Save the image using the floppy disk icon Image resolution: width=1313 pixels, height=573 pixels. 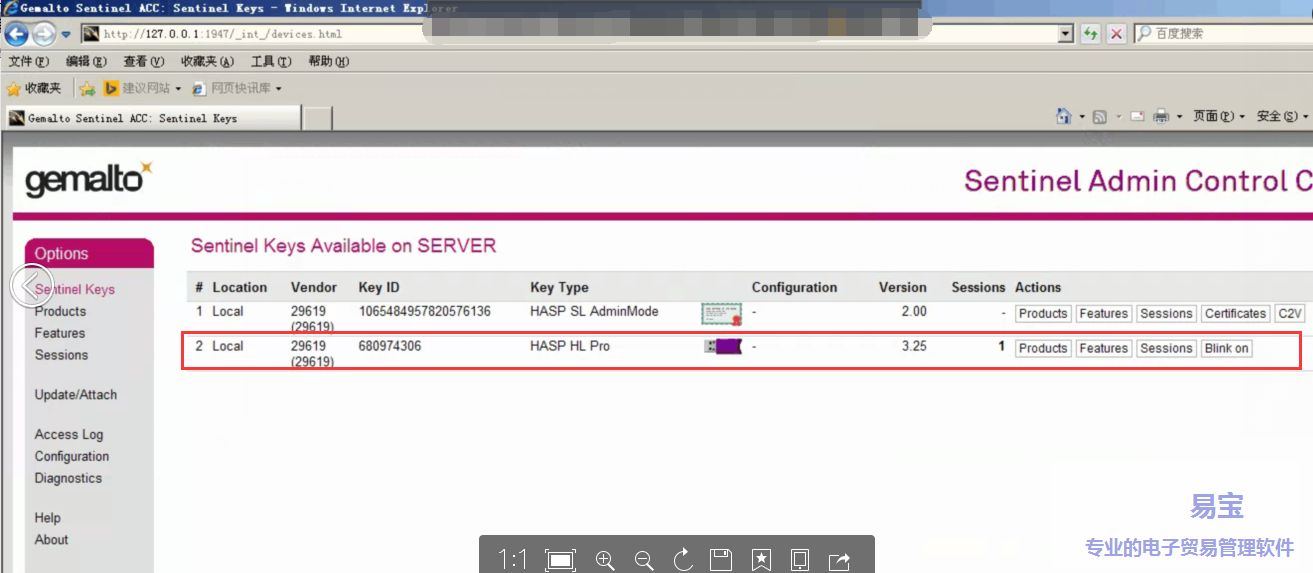(721, 560)
